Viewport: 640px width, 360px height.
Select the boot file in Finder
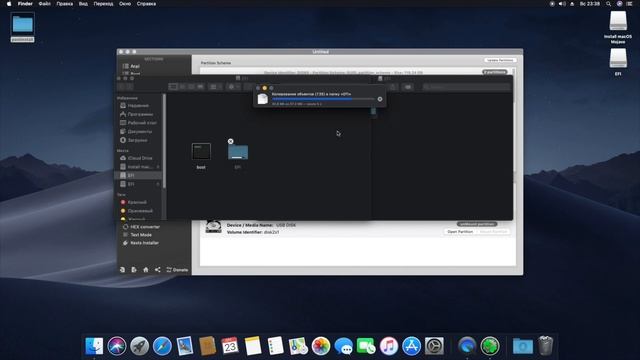tap(201, 156)
